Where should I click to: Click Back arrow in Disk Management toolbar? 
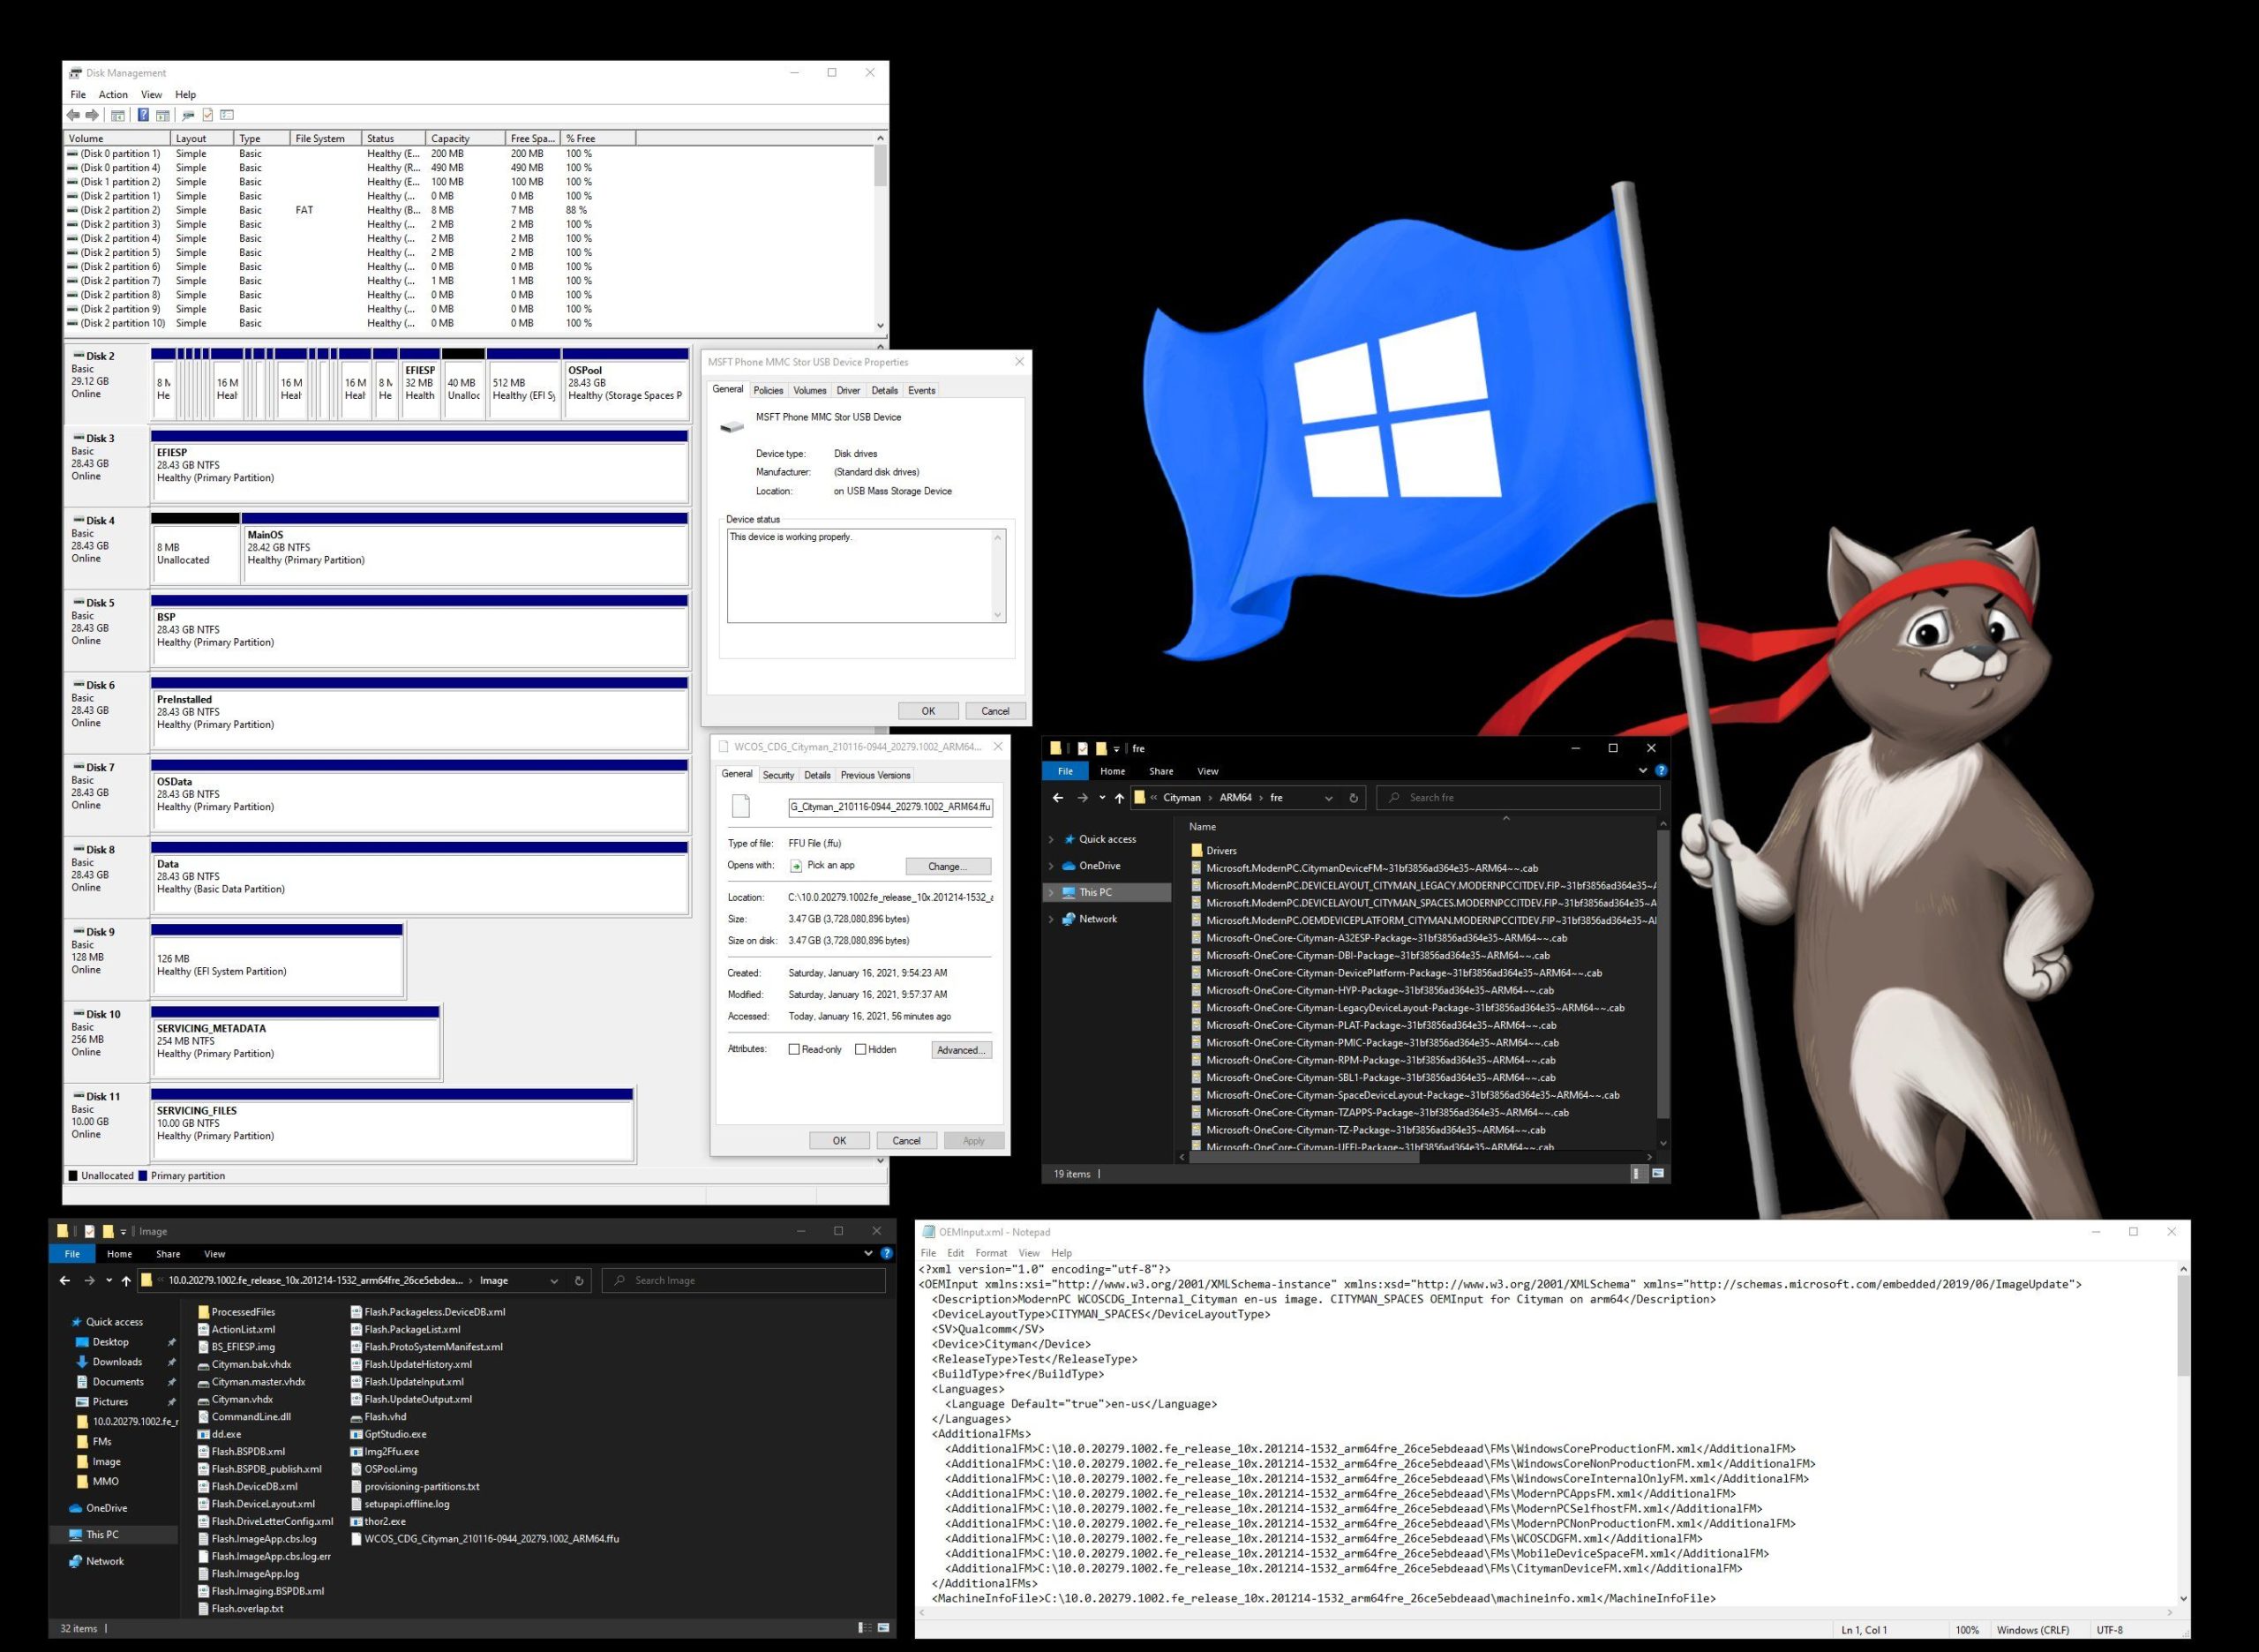pyautogui.click(x=73, y=115)
